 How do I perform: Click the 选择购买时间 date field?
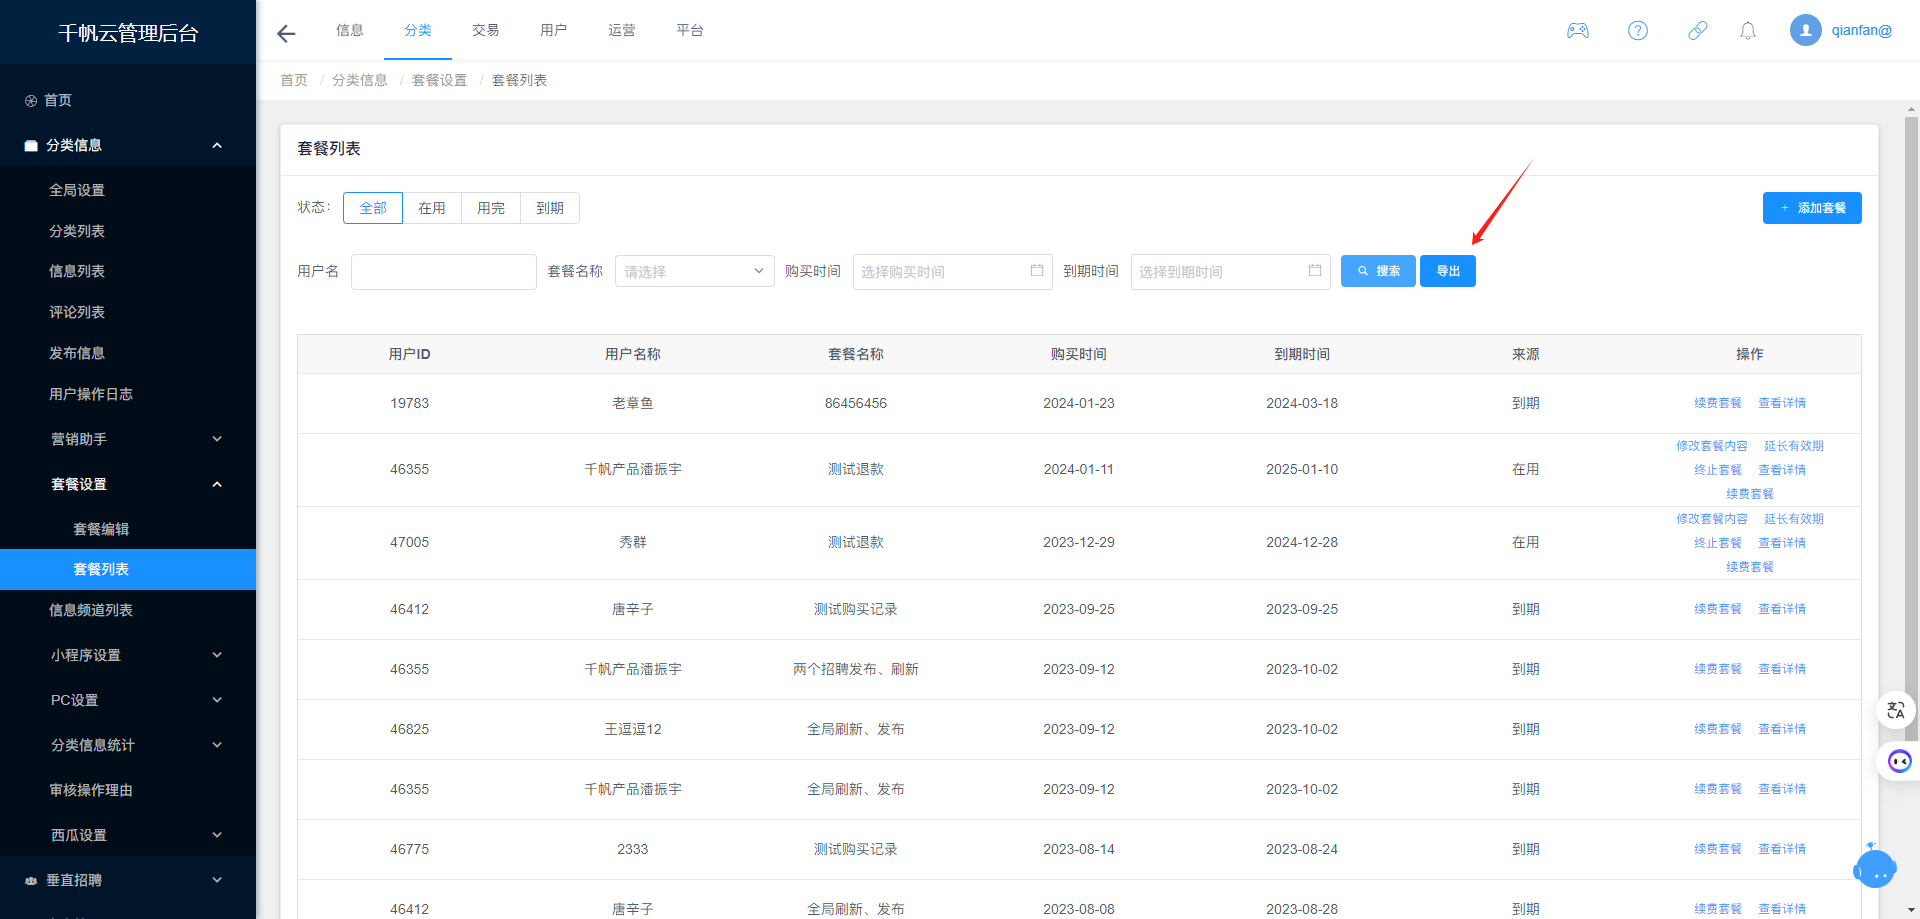pyautogui.click(x=952, y=272)
